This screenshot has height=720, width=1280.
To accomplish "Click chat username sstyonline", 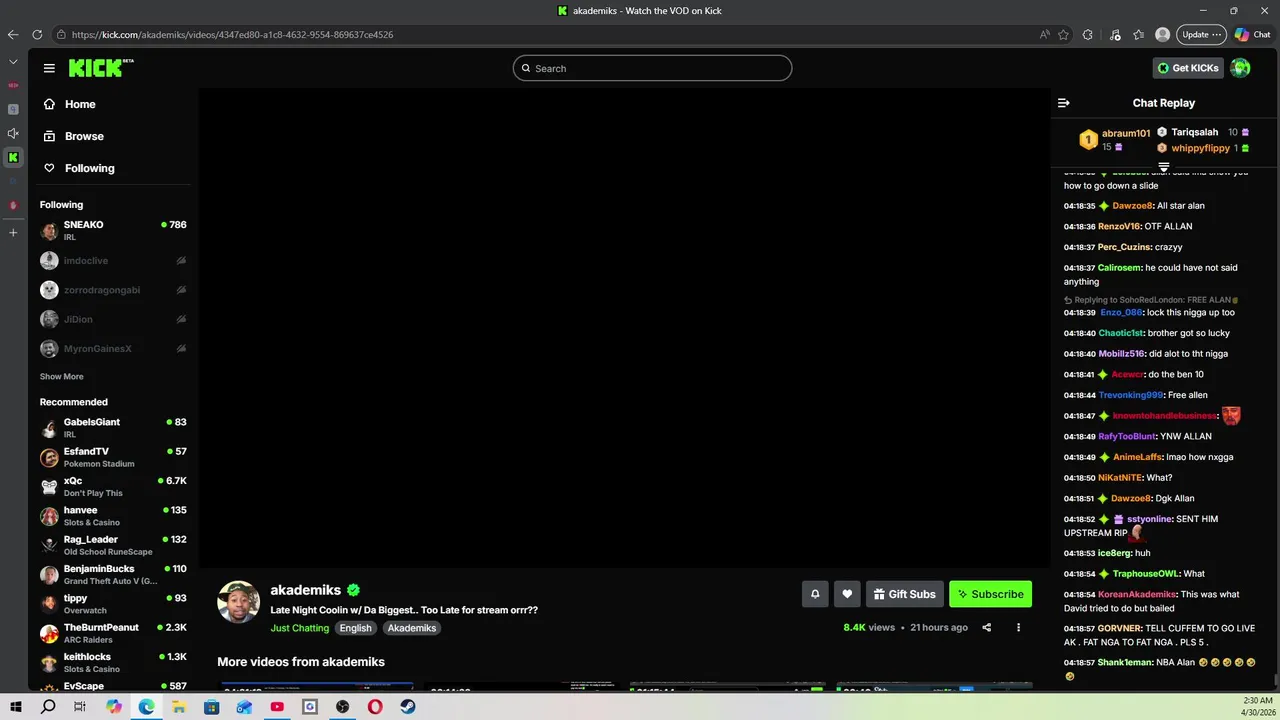I will click(x=1149, y=519).
